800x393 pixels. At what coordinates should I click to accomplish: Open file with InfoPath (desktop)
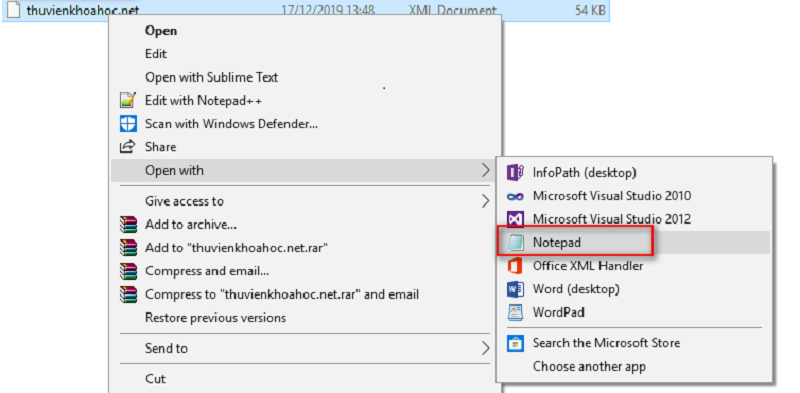pos(634,173)
